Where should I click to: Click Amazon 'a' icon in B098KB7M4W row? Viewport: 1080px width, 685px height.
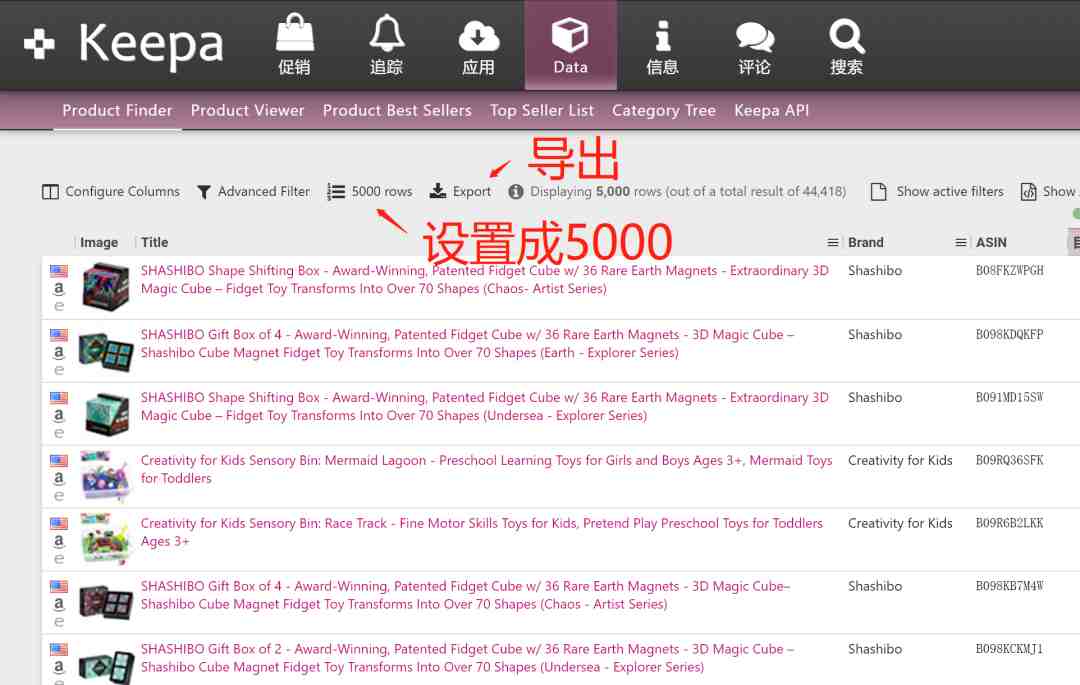coord(59,604)
